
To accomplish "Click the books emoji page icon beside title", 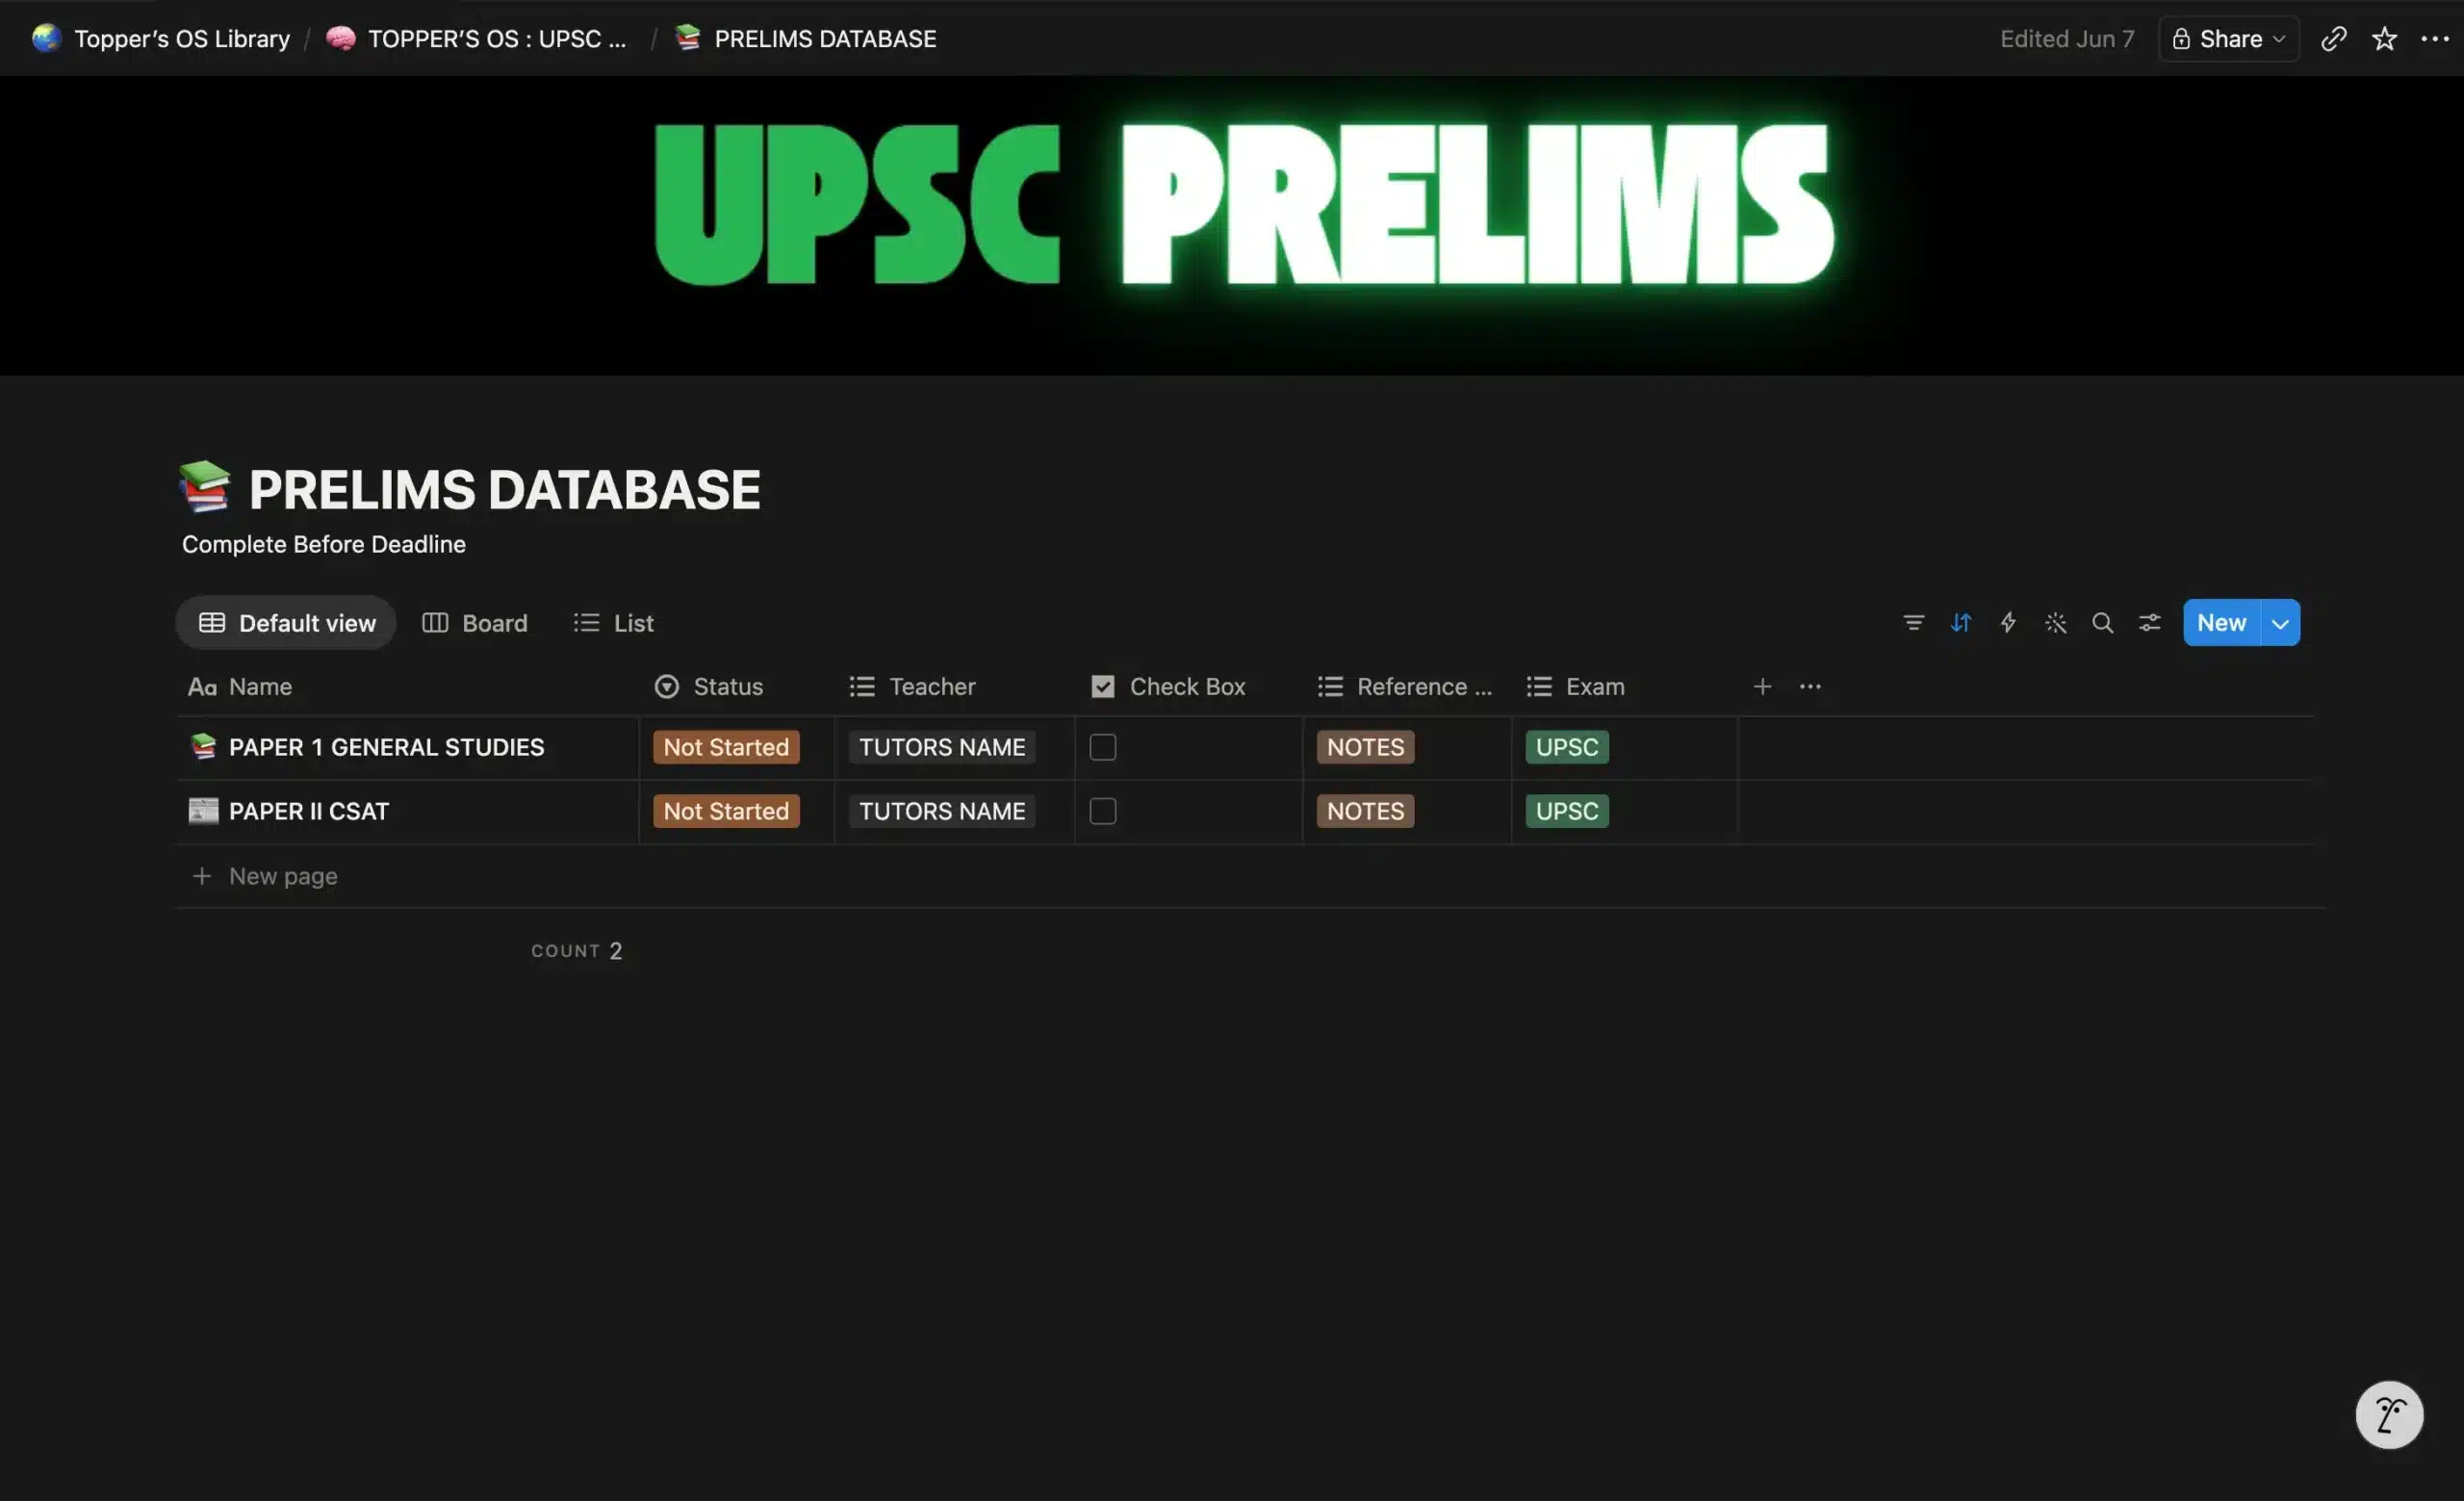I will pos(205,487).
